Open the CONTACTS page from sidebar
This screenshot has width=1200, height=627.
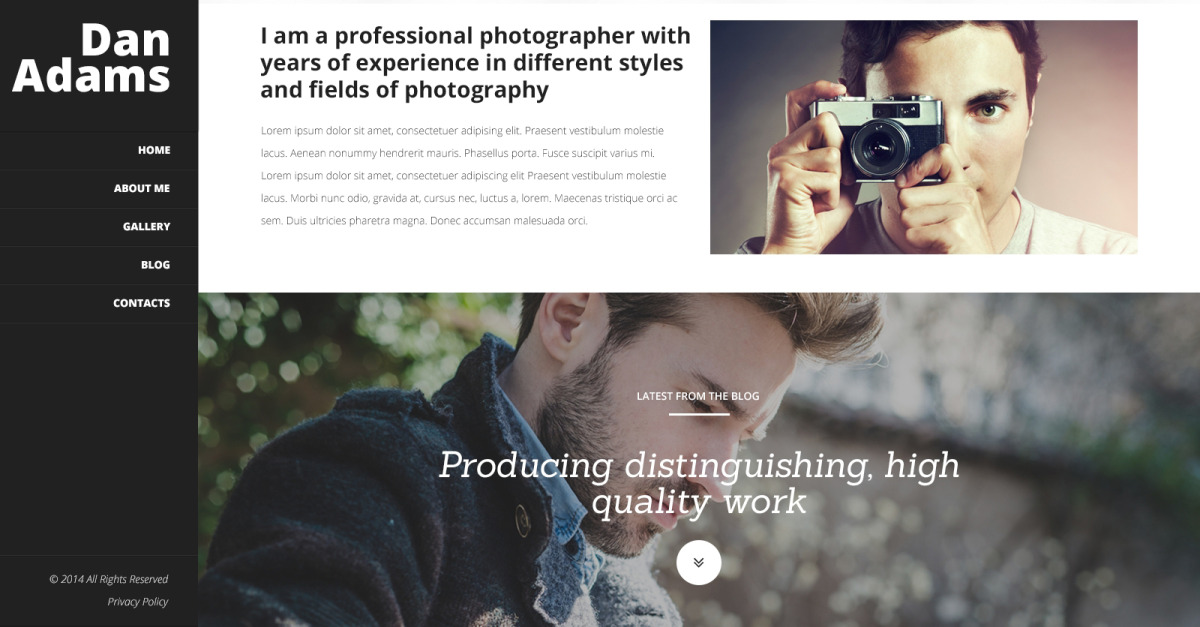[x=141, y=303]
